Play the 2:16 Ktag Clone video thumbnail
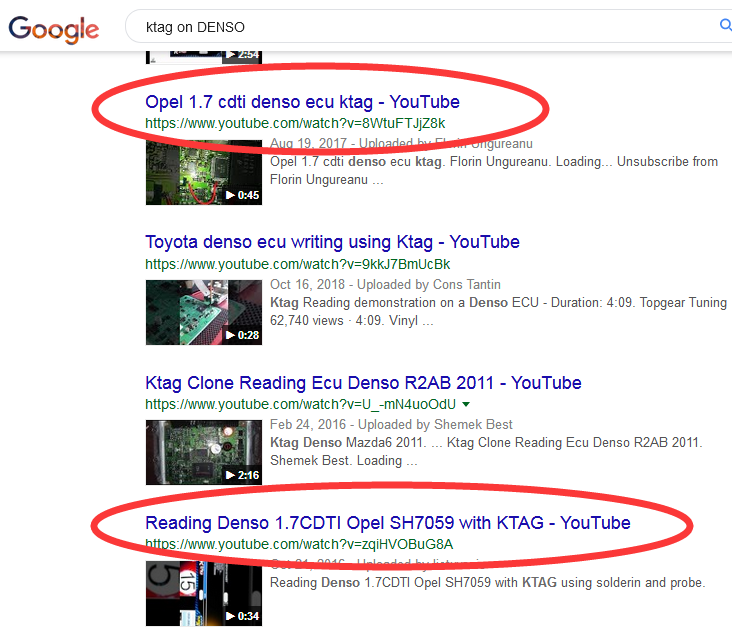The height and width of the screenshot is (640, 732). [204, 452]
